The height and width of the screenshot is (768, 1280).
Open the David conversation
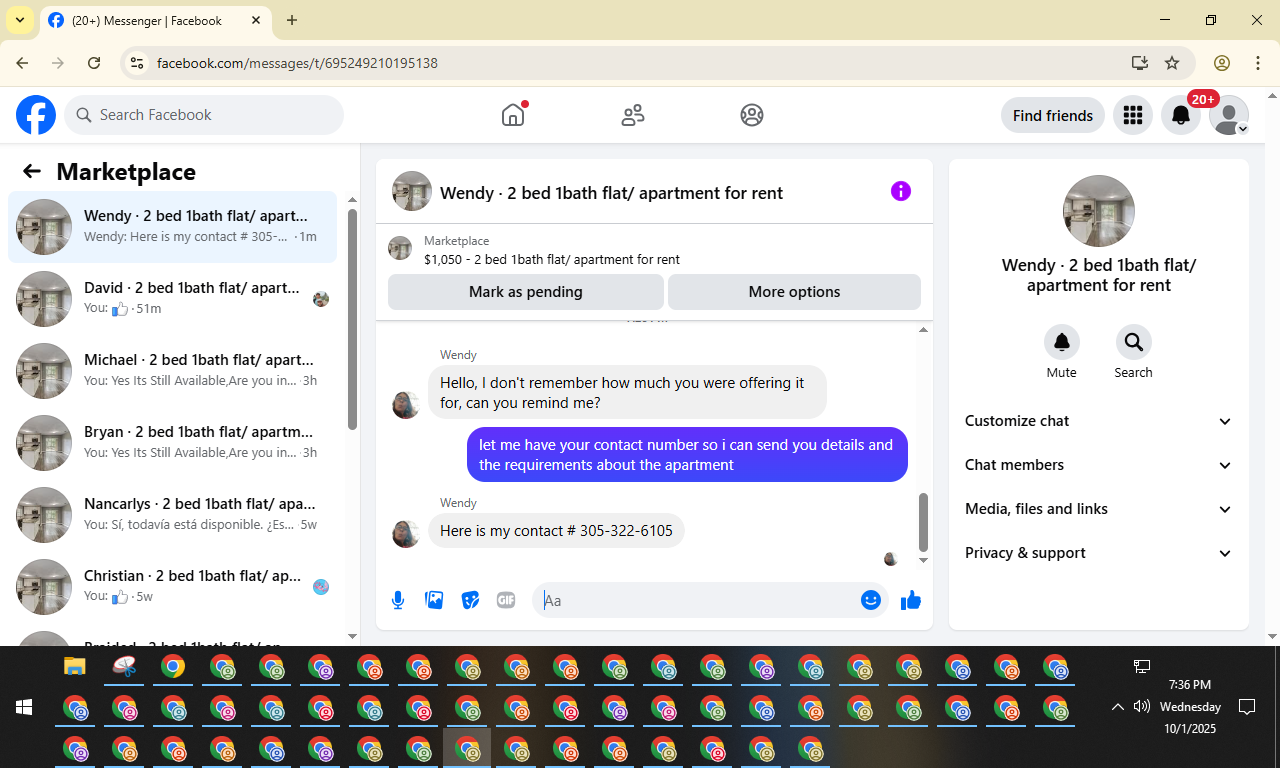(172, 299)
